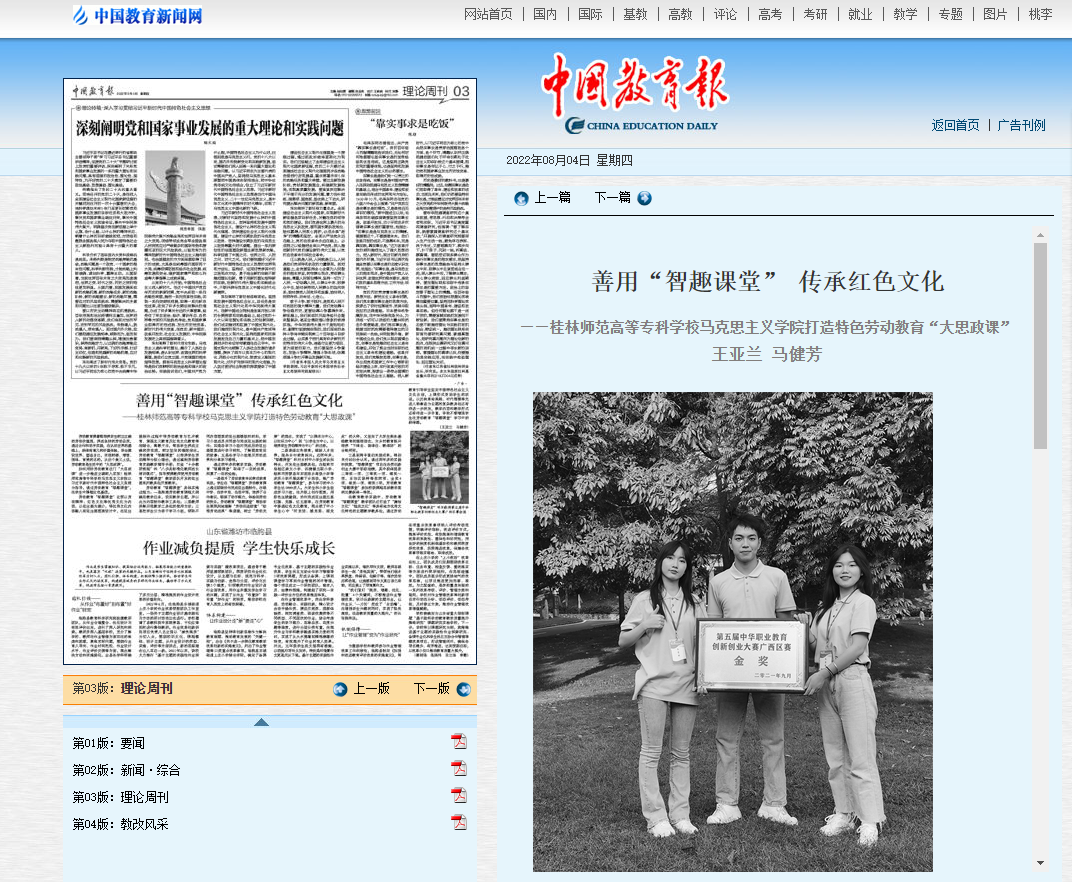Click the article scrollbar up arrow
The width and height of the screenshot is (1072, 882).
point(1041,235)
